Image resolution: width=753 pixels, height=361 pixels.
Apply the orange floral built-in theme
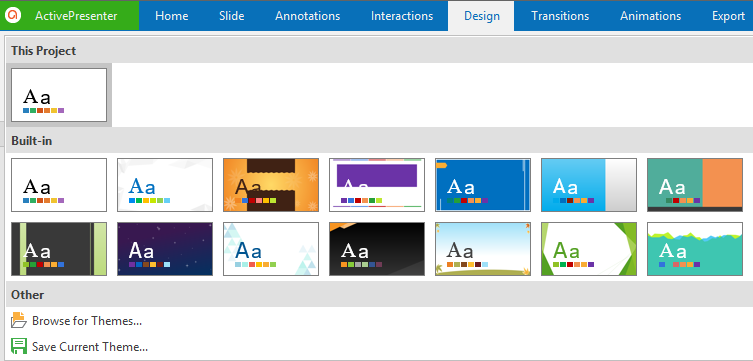click(271, 185)
